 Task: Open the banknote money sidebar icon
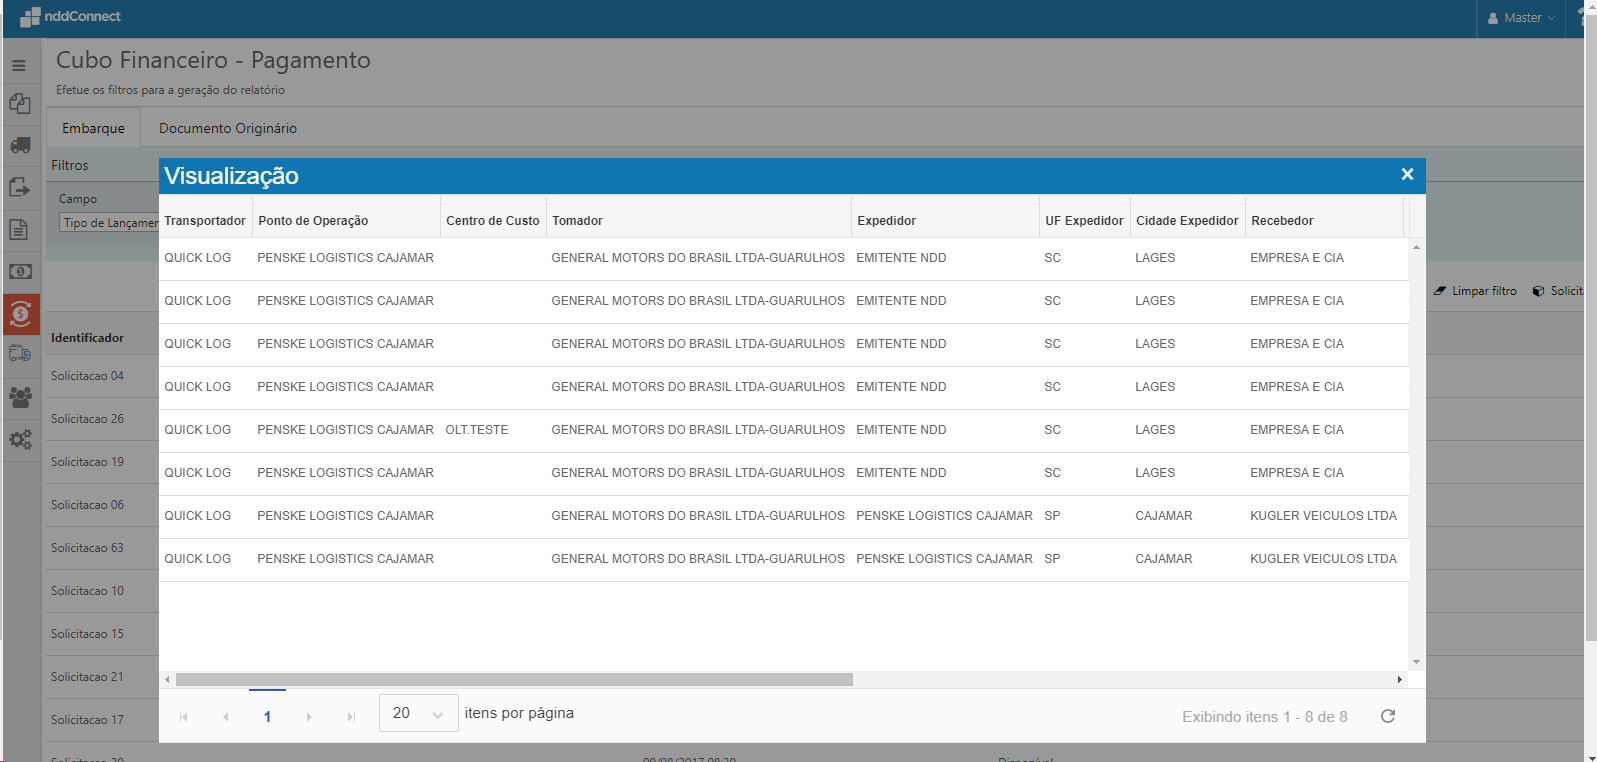pyautogui.click(x=20, y=272)
